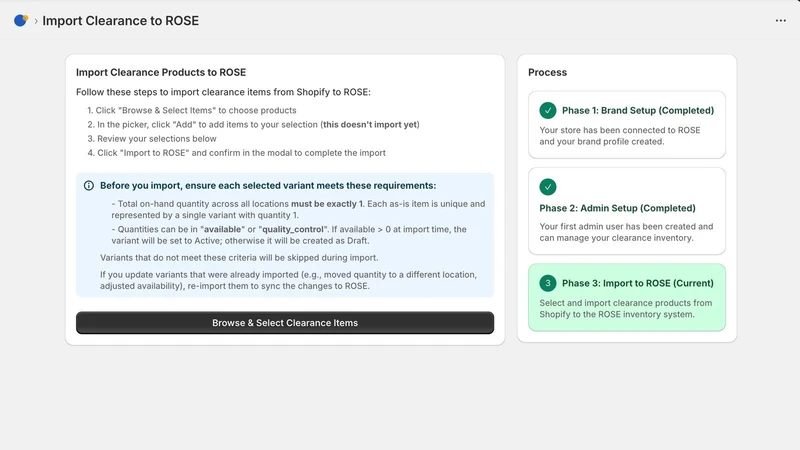The image size is (800, 450).
Task: Click the Phase 3 number badge
Action: [x=547, y=283]
